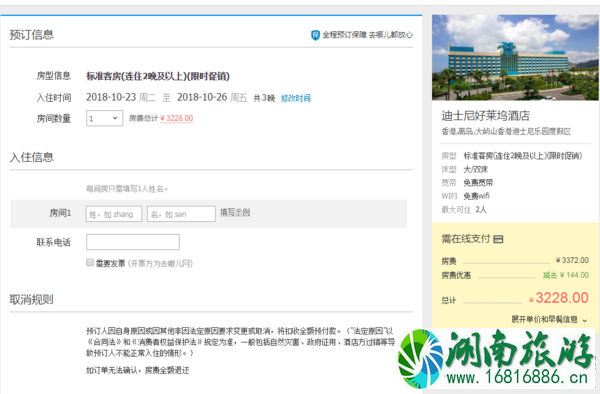Click the check-out date 2018-10-26
This screenshot has width=600, height=394.
click(202, 98)
